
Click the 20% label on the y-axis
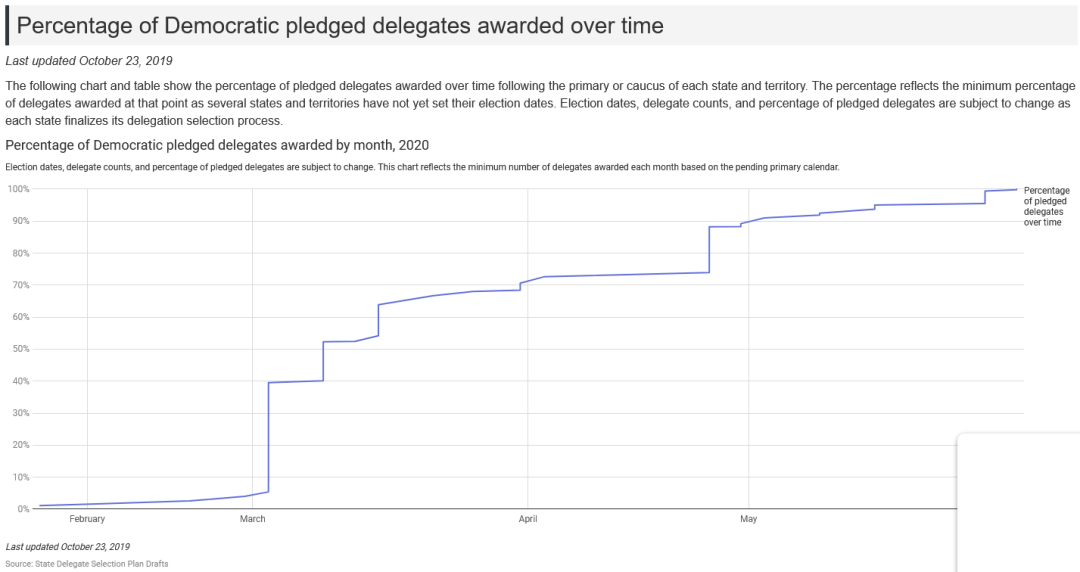click(x=20, y=445)
